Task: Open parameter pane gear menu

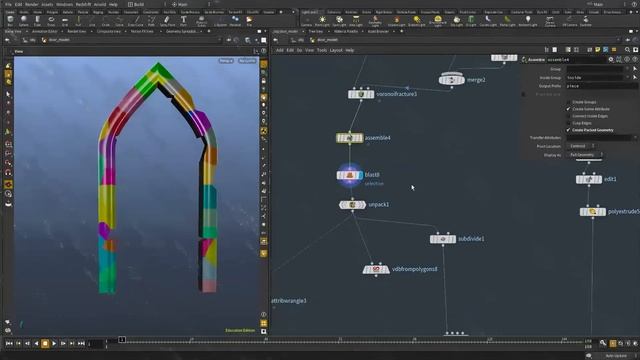Action: [x=611, y=60]
